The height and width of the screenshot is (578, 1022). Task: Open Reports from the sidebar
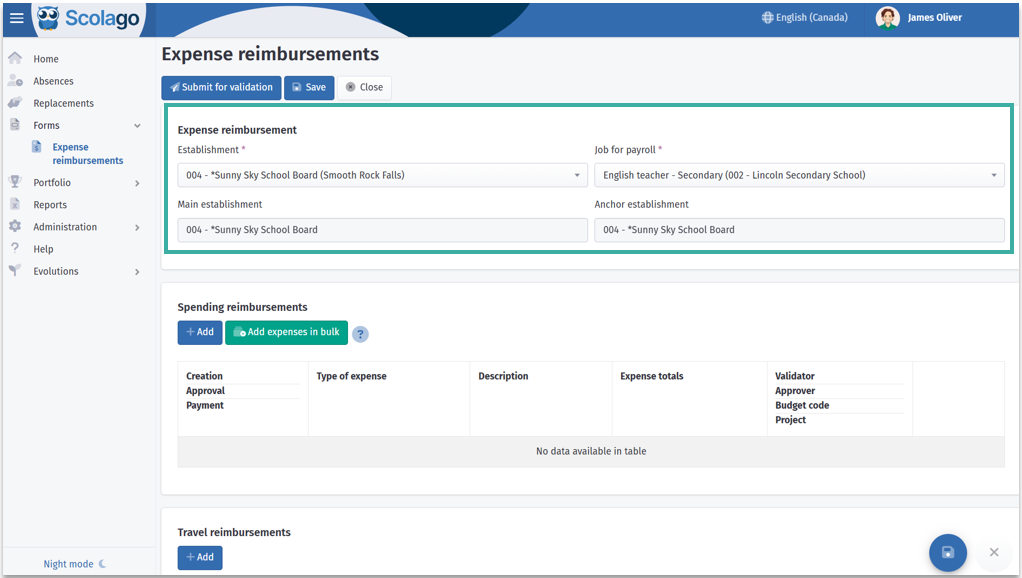pos(50,205)
